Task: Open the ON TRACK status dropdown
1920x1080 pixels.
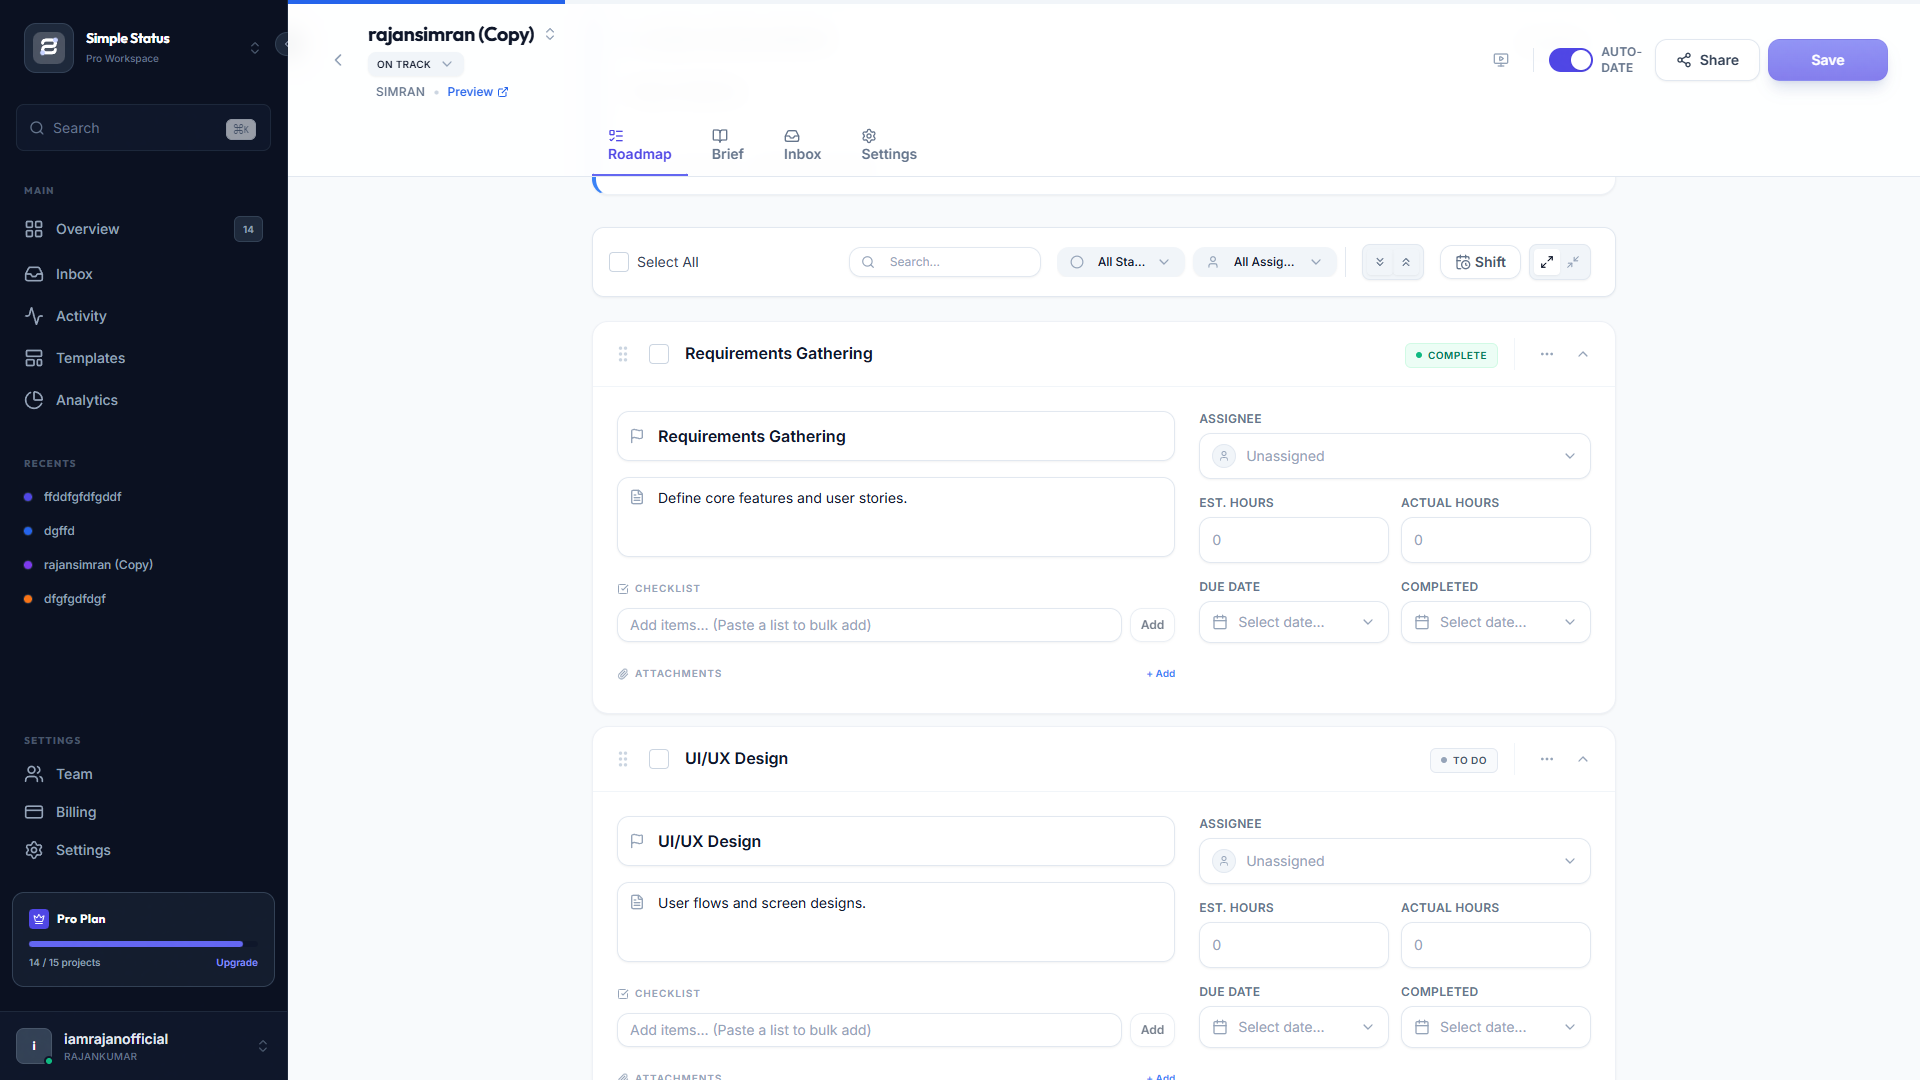Action: 414,64
